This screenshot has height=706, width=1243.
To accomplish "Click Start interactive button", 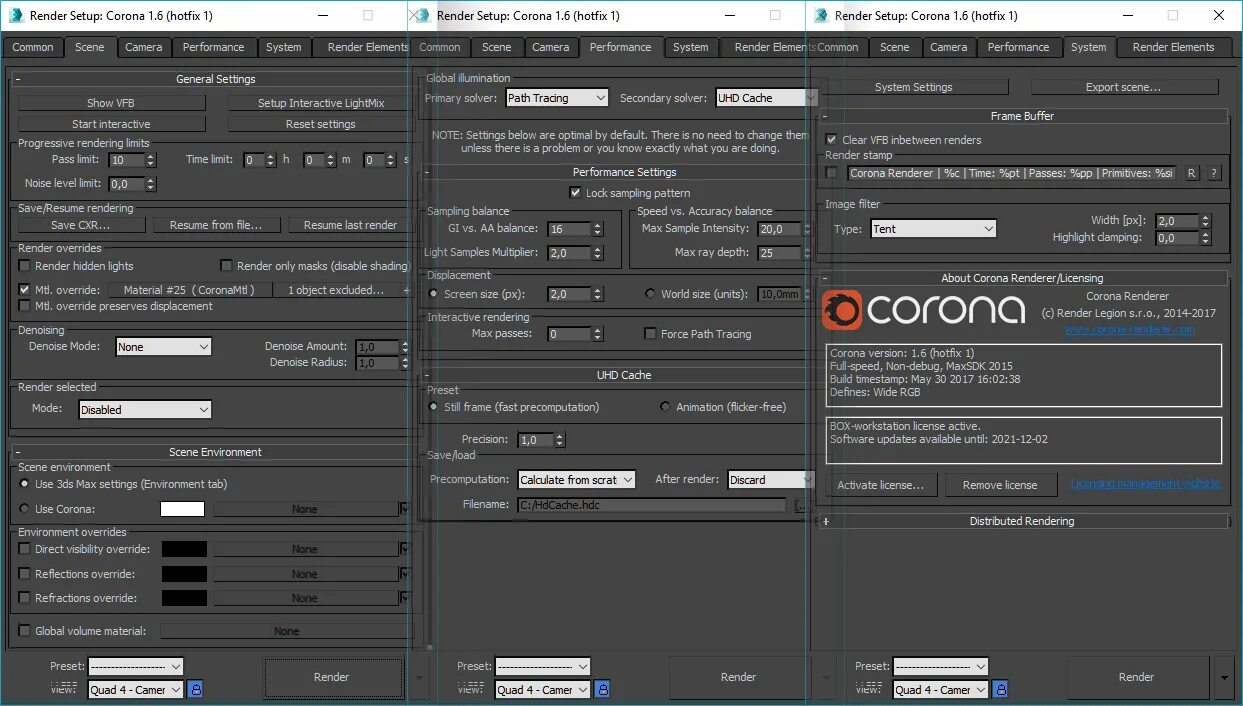I will click(x=111, y=124).
